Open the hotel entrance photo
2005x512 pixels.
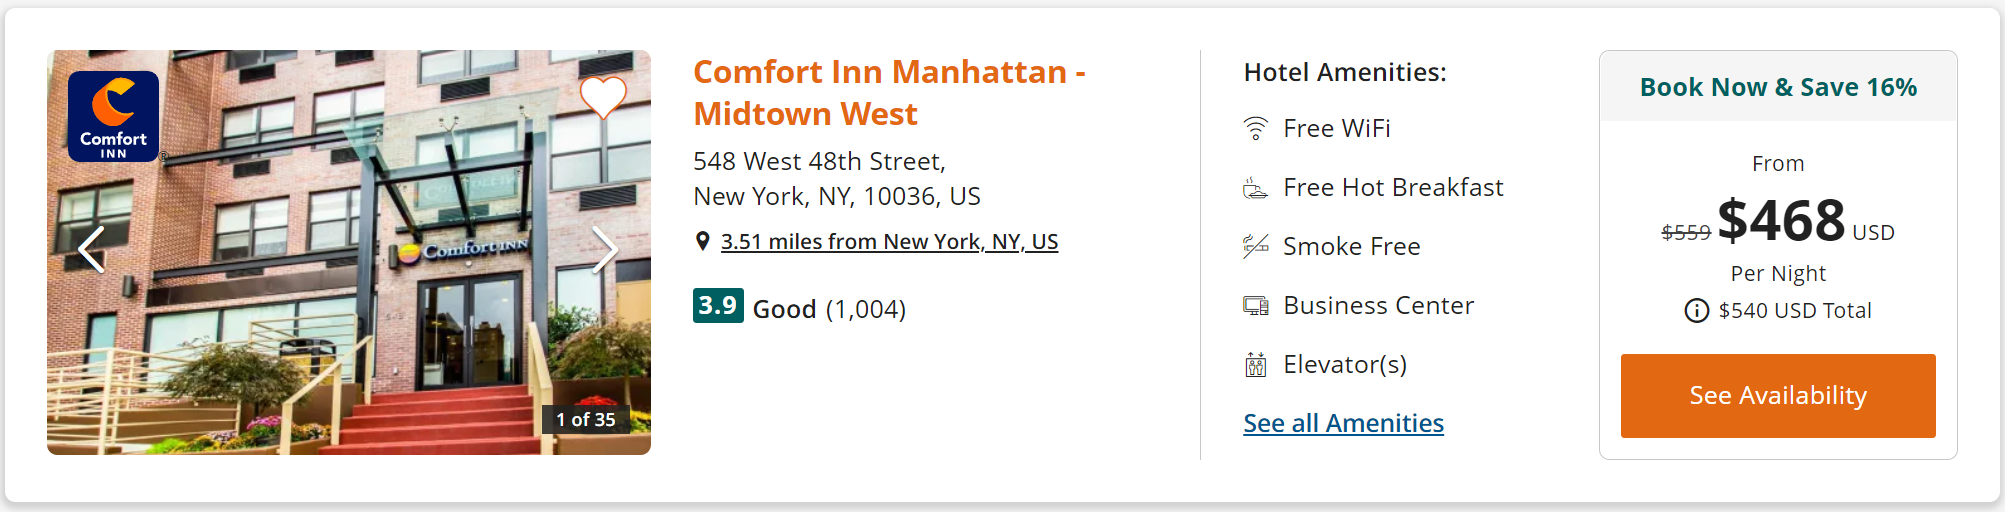coord(349,252)
